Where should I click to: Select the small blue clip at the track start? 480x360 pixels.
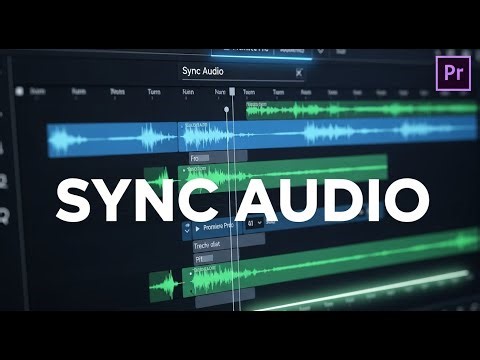point(112,139)
